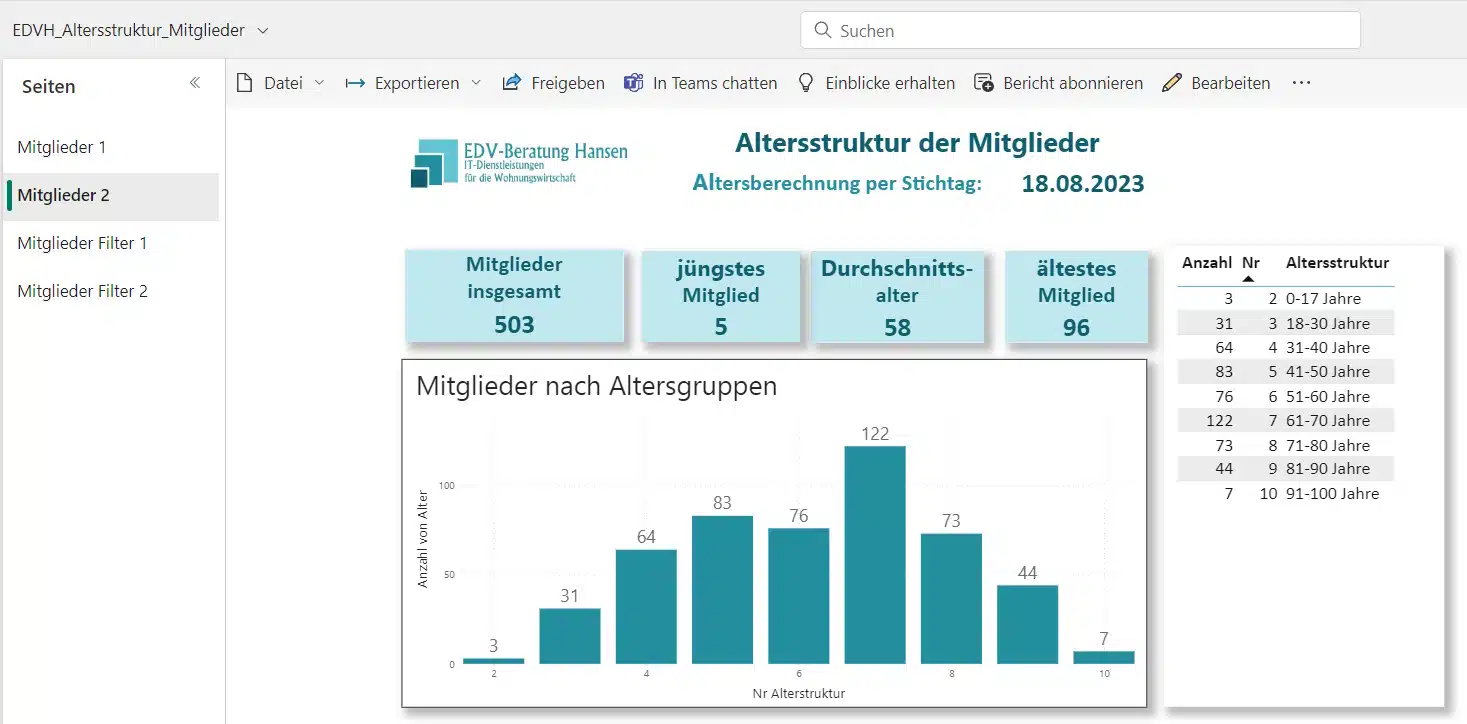Click the Einblicke erhalten lightbulb icon
The image size is (1467, 724).
[806, 83]
